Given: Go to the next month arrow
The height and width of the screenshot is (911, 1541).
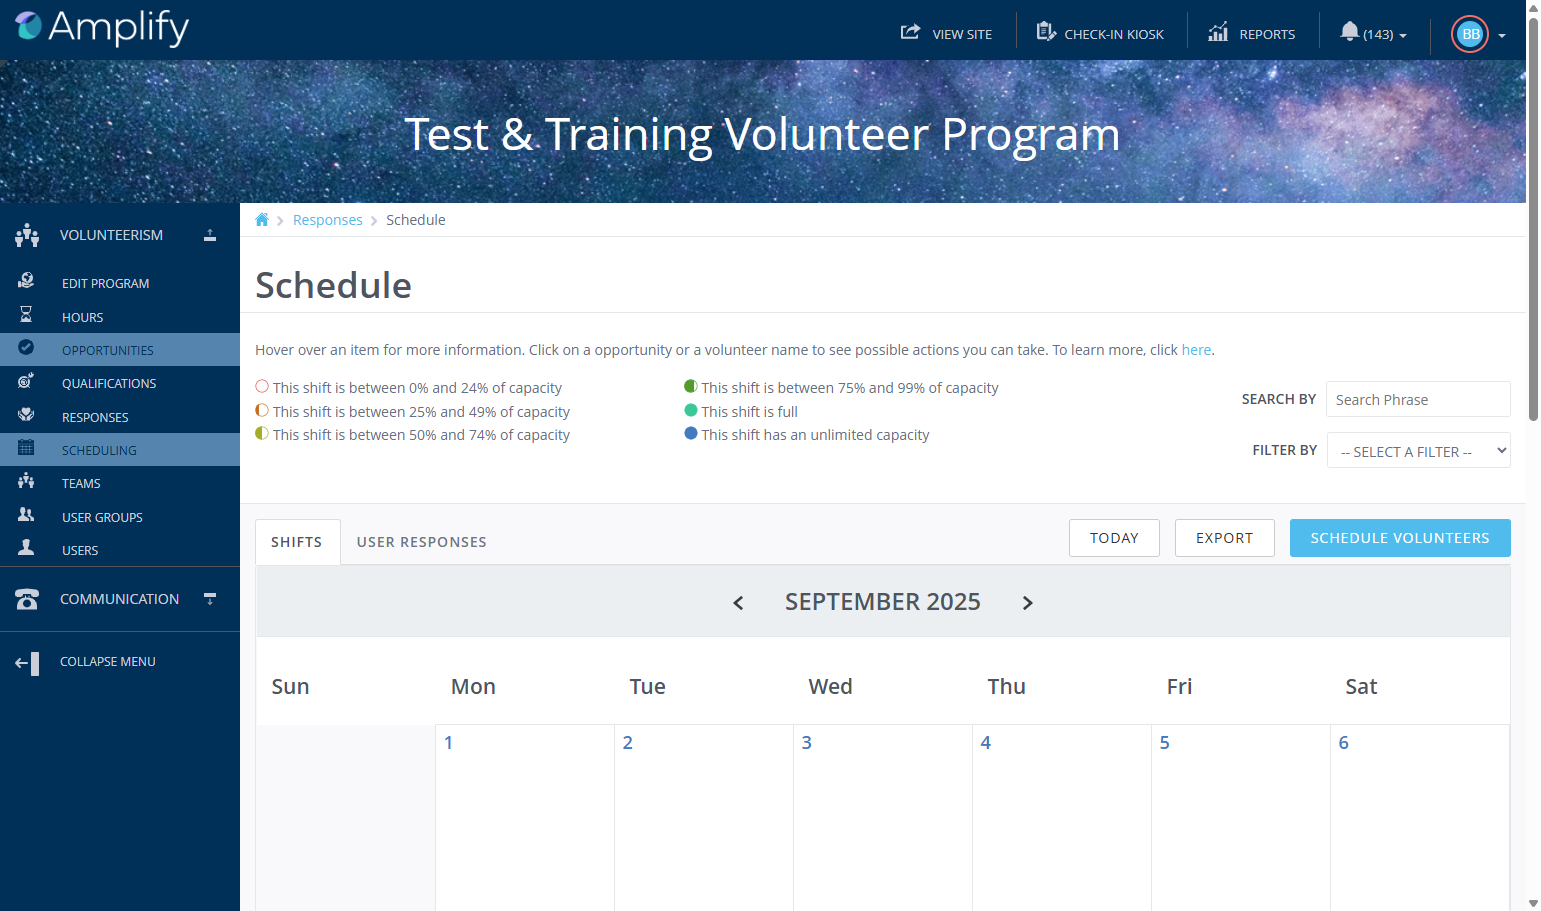Looking at the screenshot, I should tap(1027, 602).
